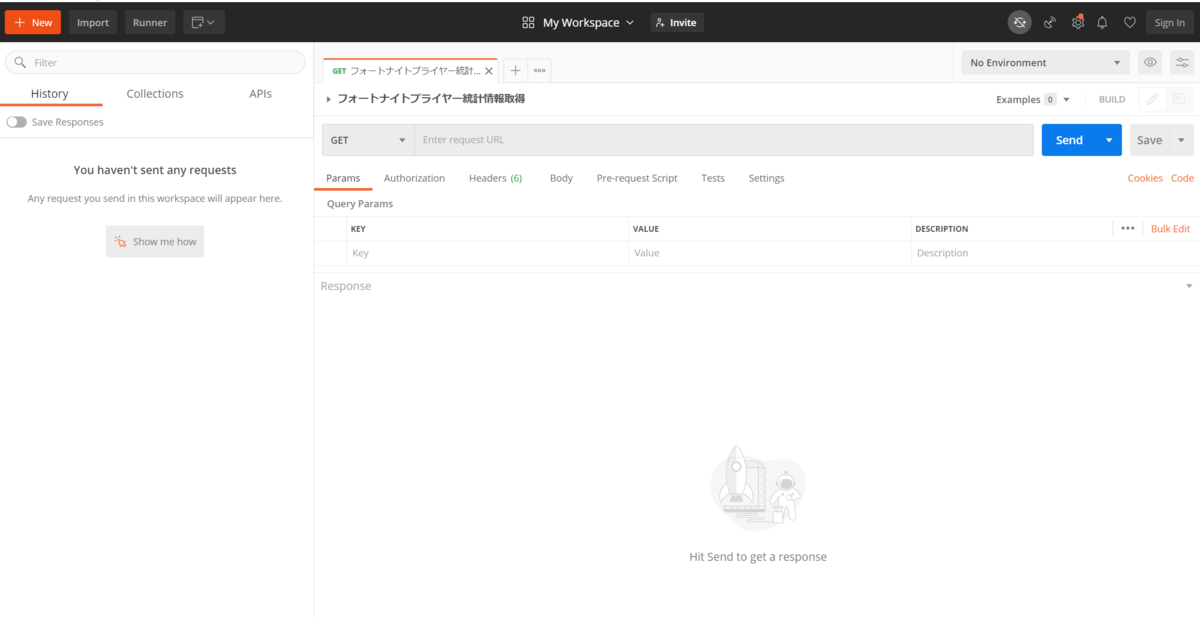Open the notifications bell icon

tap(1103, 22)
